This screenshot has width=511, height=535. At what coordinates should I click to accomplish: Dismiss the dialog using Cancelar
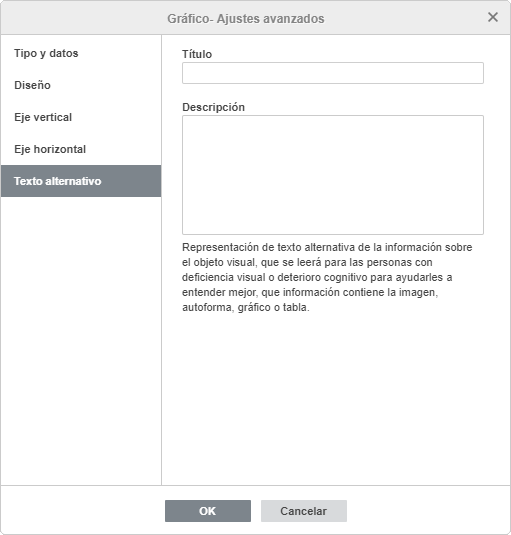(x=304, y=511)
